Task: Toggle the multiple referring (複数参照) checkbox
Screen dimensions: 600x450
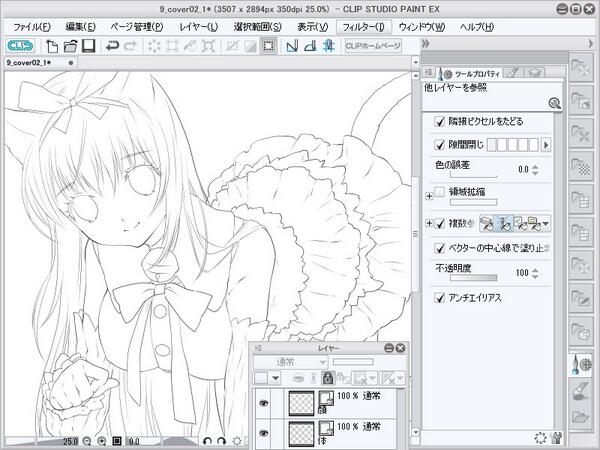Action: (440, 223)
